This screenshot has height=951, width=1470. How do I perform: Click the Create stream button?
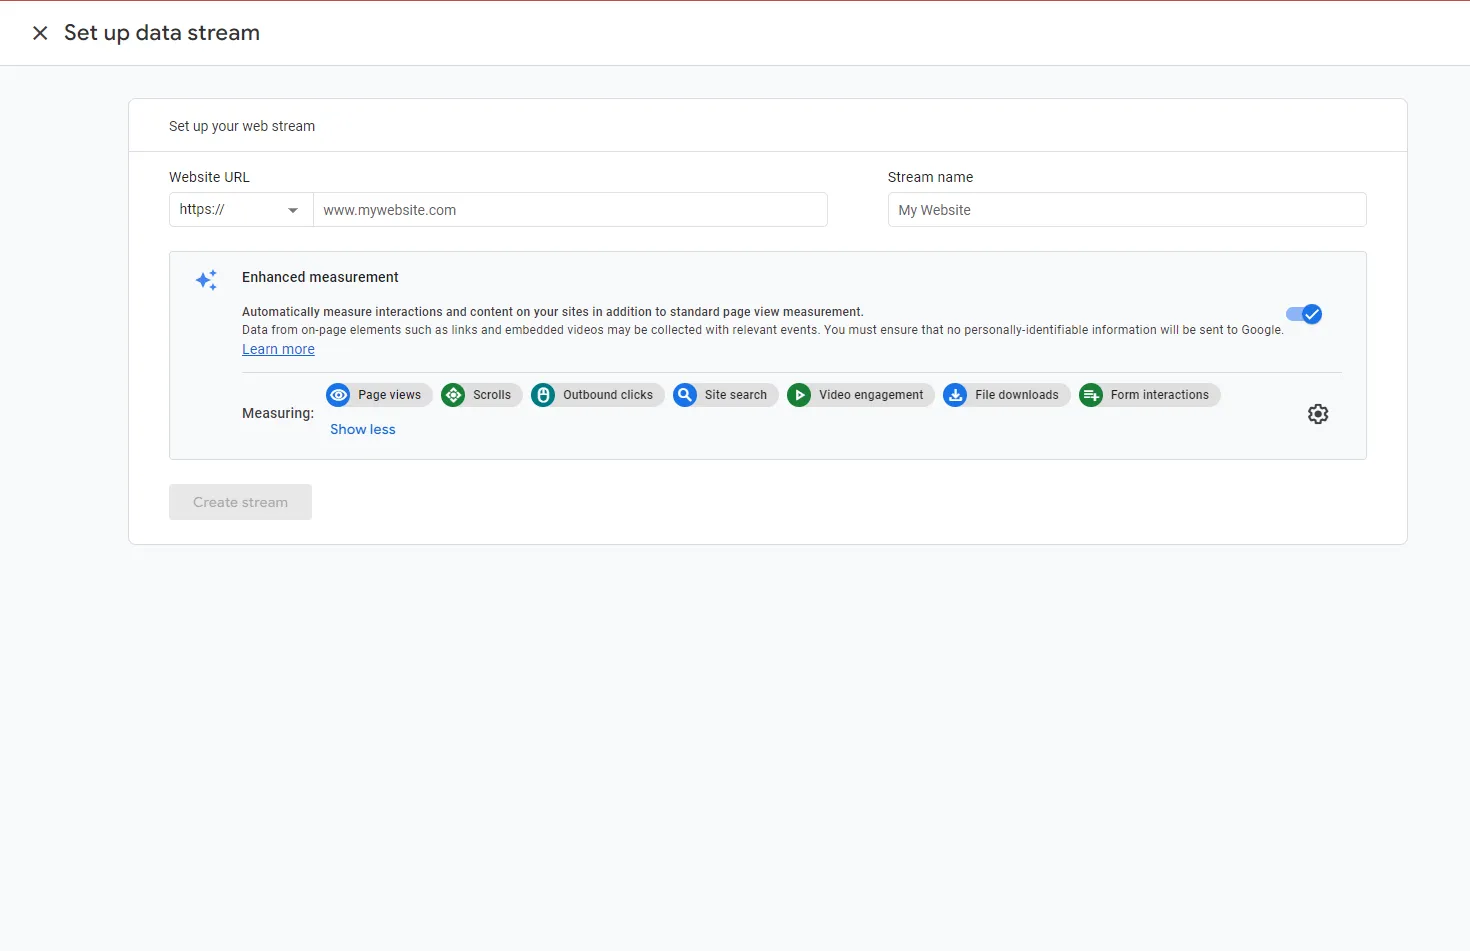point(240,502)
